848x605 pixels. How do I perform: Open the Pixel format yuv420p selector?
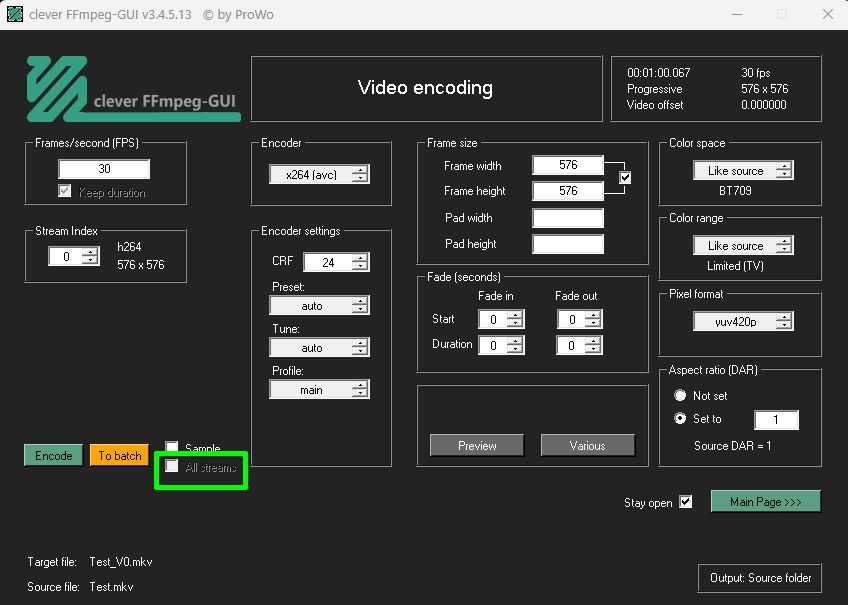(x=744, y=322)
